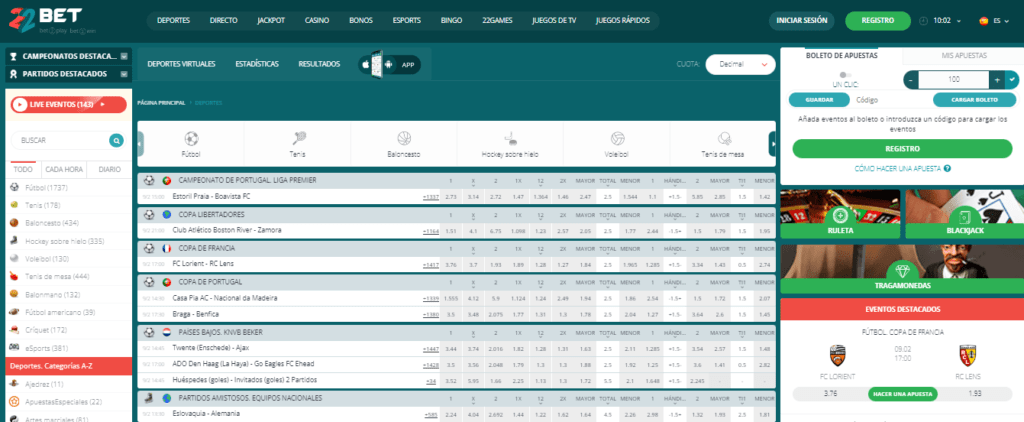Pick the Baloncesto basketball icon in the sports carousel

click(x=404, y=138)
